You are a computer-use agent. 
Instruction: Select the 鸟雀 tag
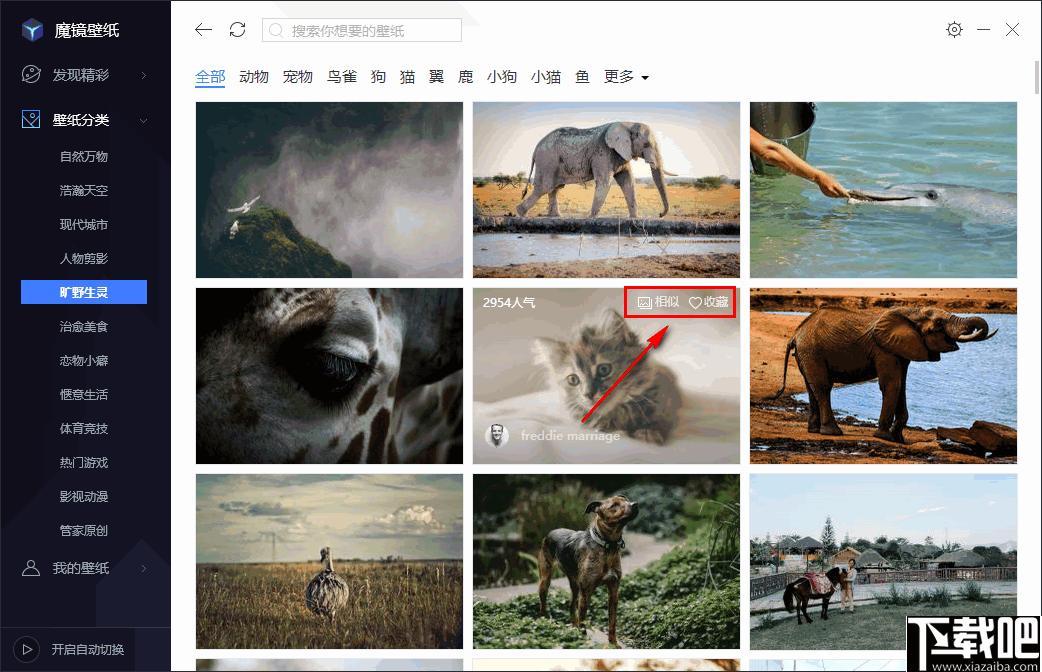(x=342, y=77)
